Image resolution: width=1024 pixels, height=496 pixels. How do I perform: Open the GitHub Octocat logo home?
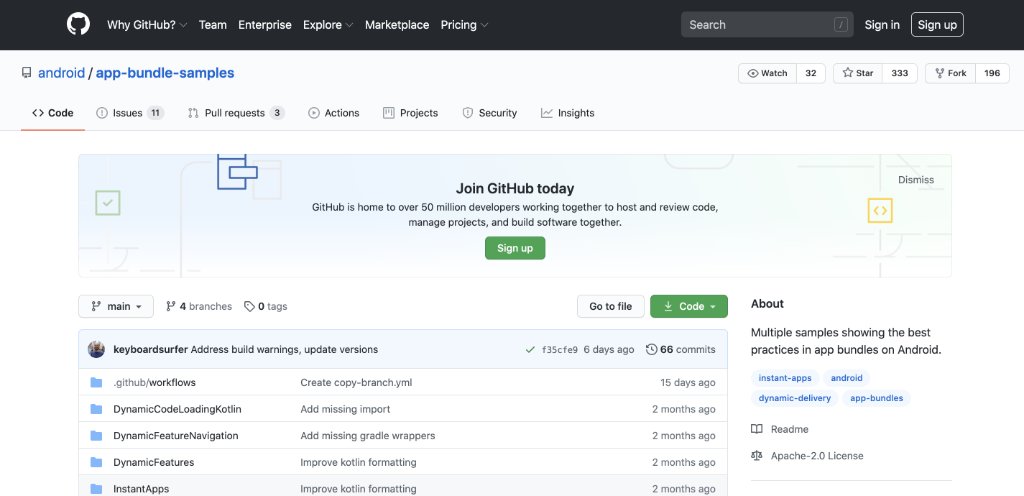click(x=78, y=24)
